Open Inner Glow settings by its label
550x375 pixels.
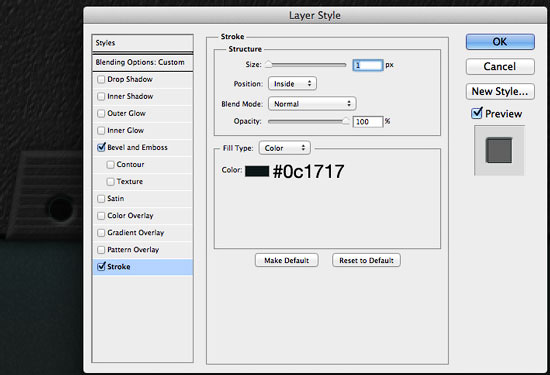click(x=126, y=130)
